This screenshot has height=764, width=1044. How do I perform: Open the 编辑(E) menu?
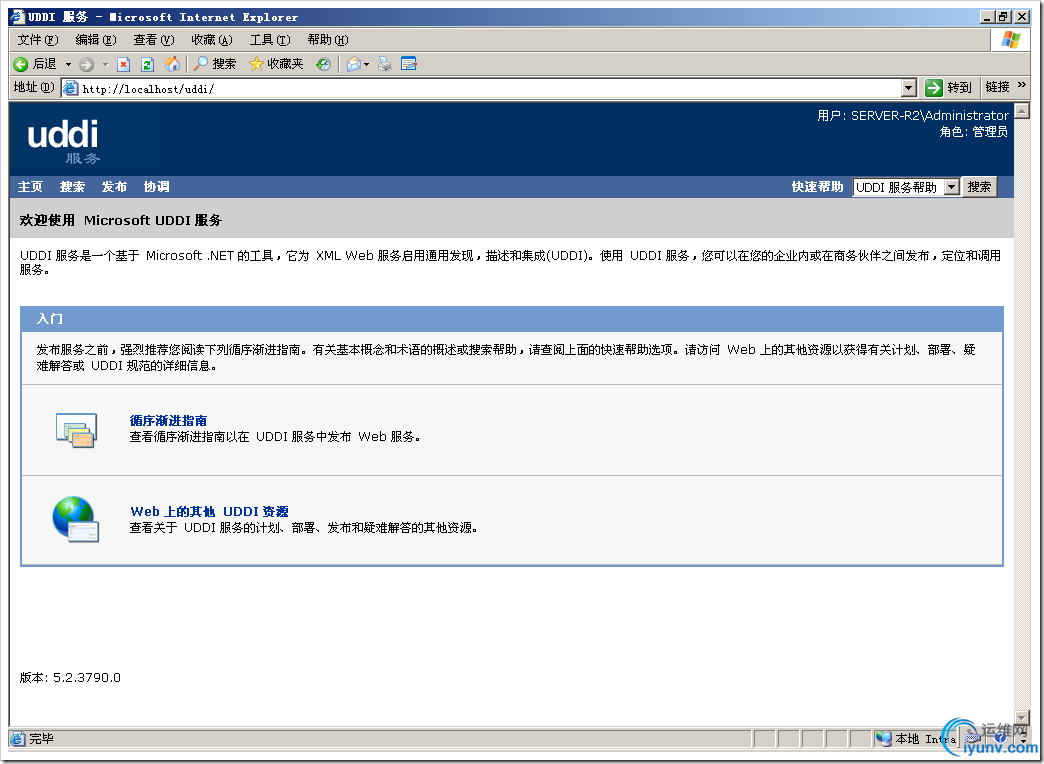coord(96,40)
